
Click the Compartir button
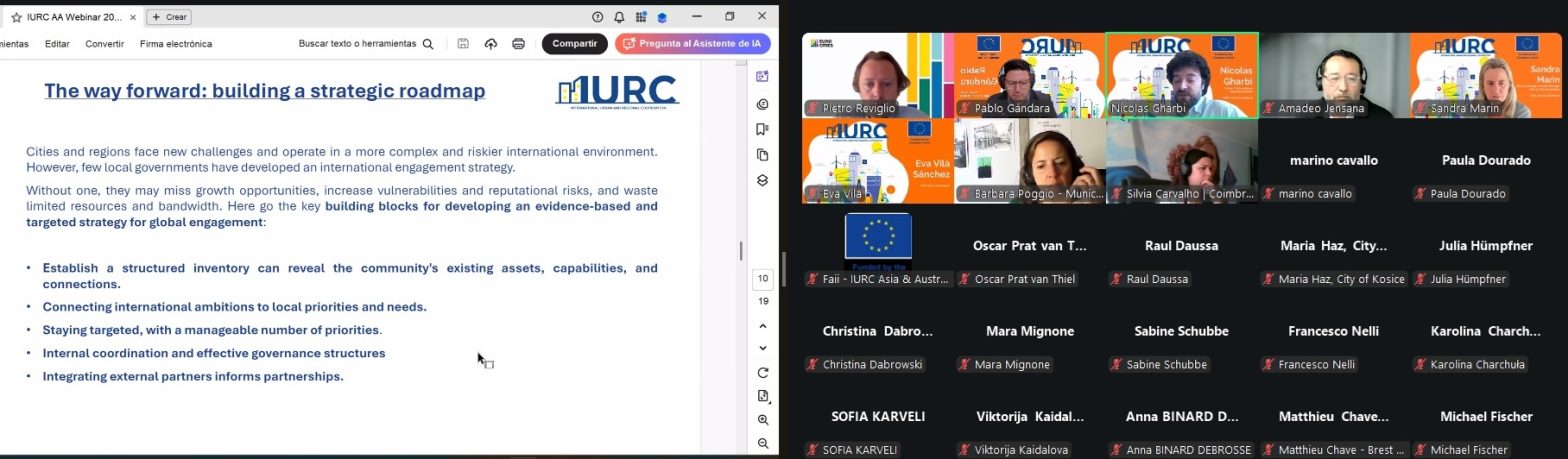tap(574, 44)
